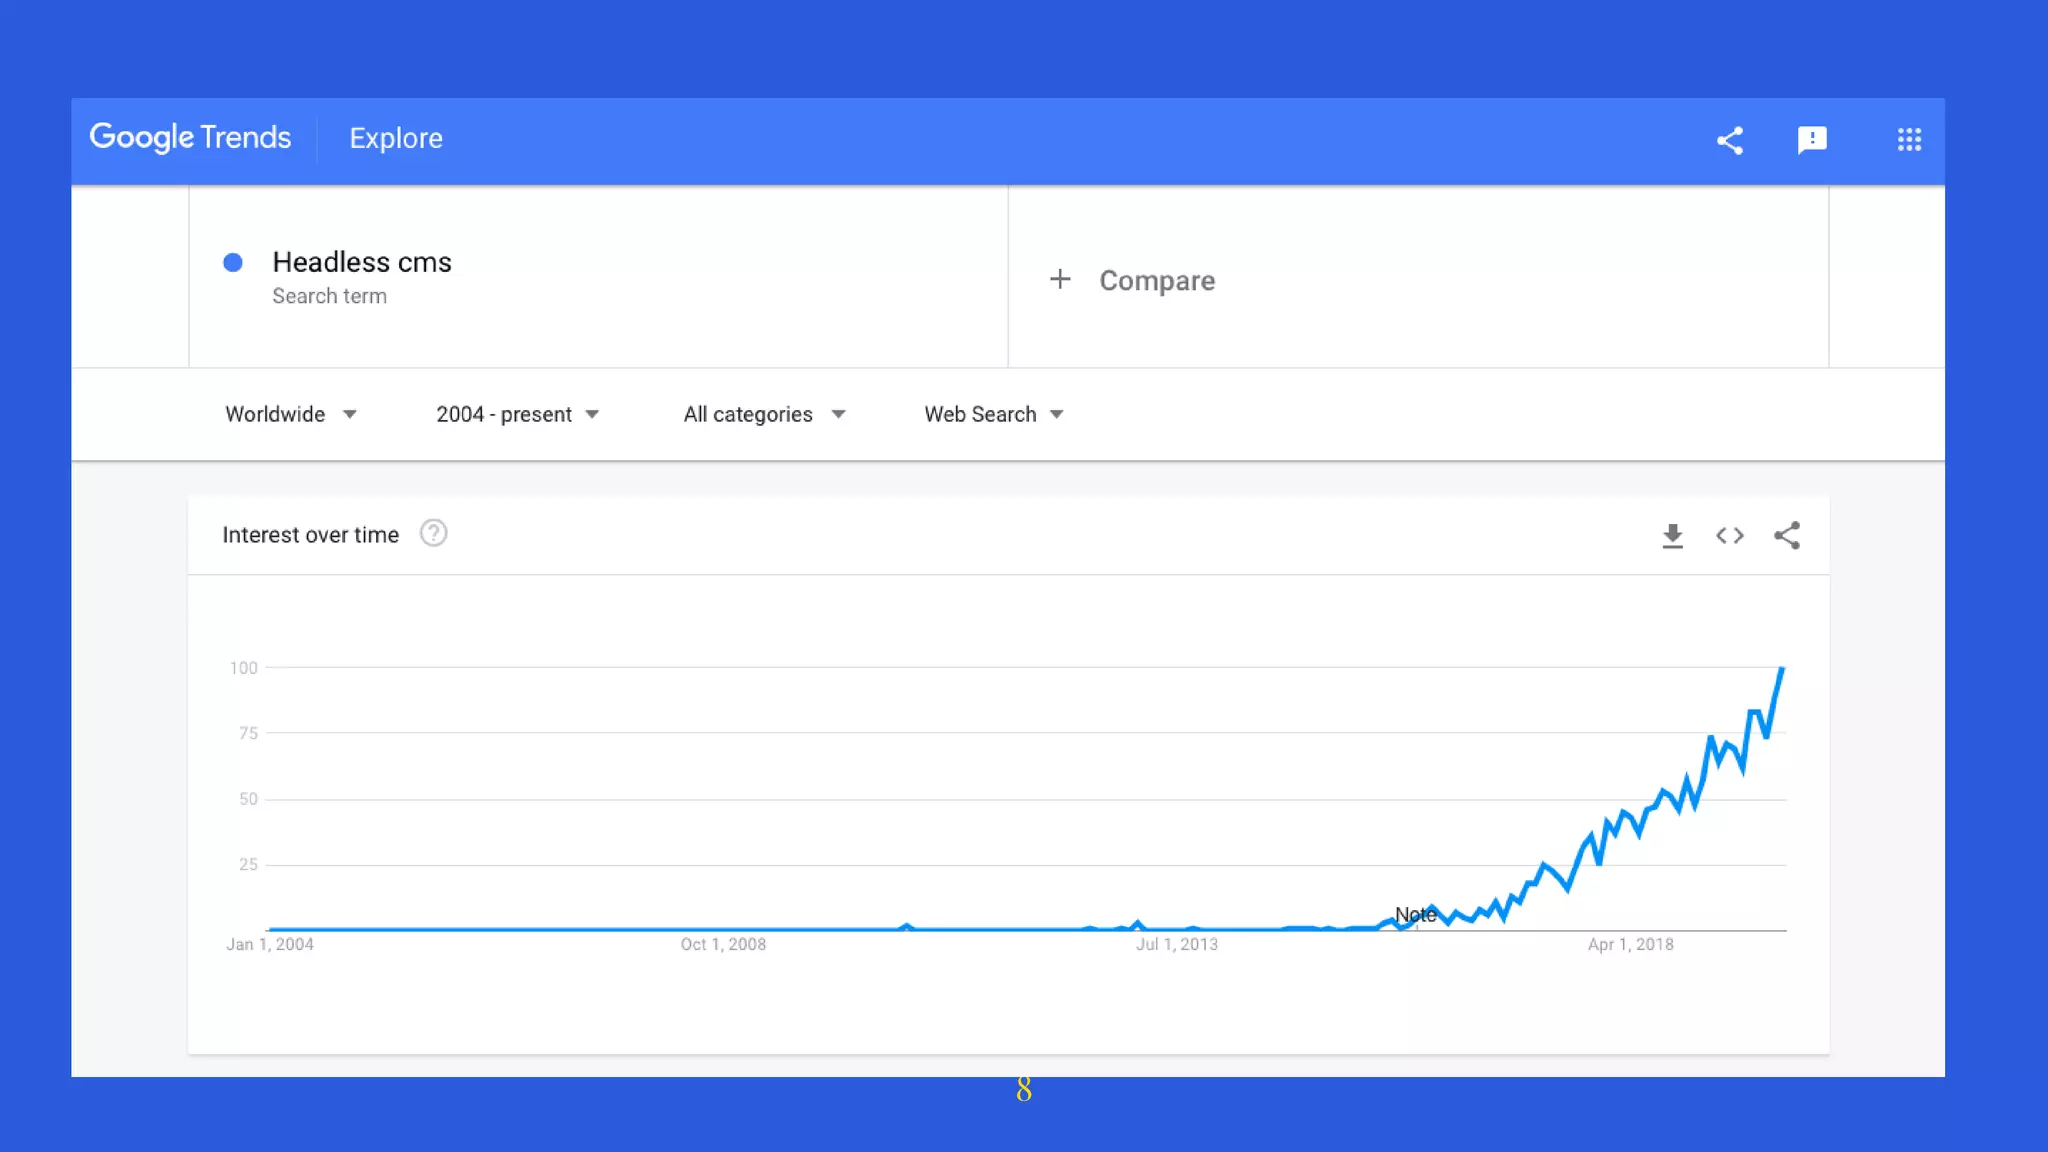This screenshot has height=1152, width=2048.
Task: Click the plus icon next to Compare
Action: click(1060, 280)
